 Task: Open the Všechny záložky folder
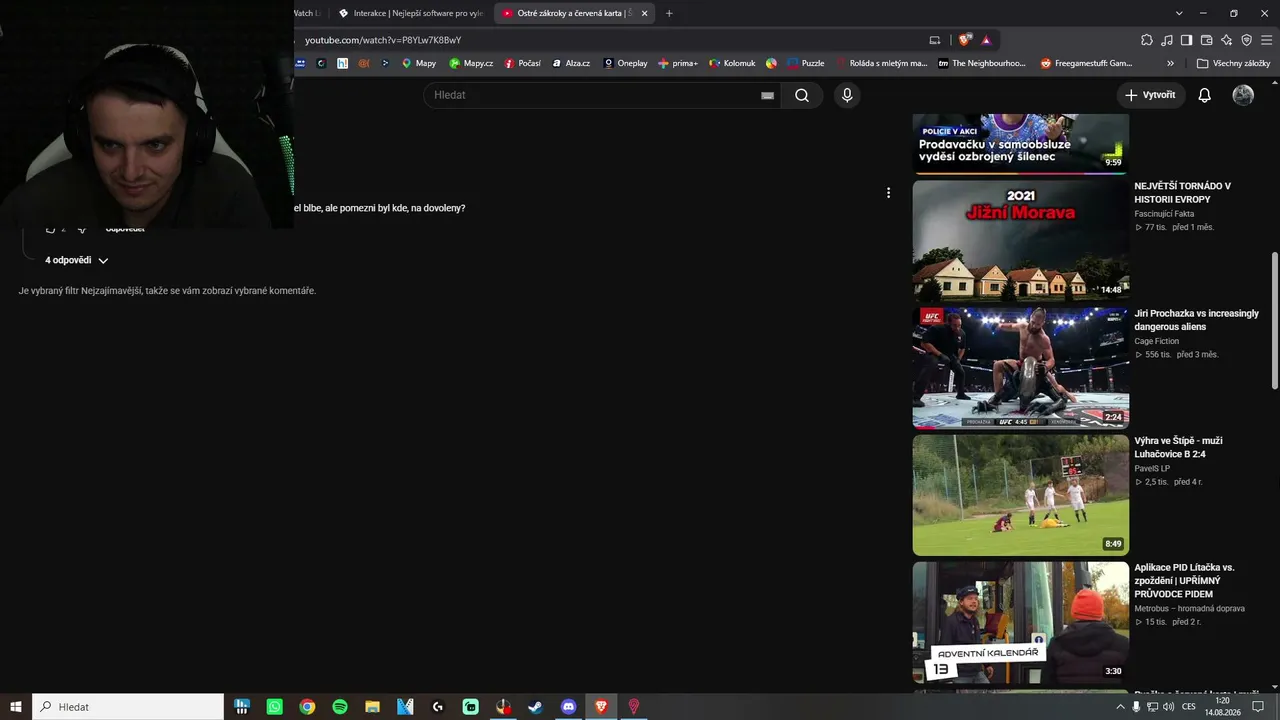click(x=1233, y=63)
